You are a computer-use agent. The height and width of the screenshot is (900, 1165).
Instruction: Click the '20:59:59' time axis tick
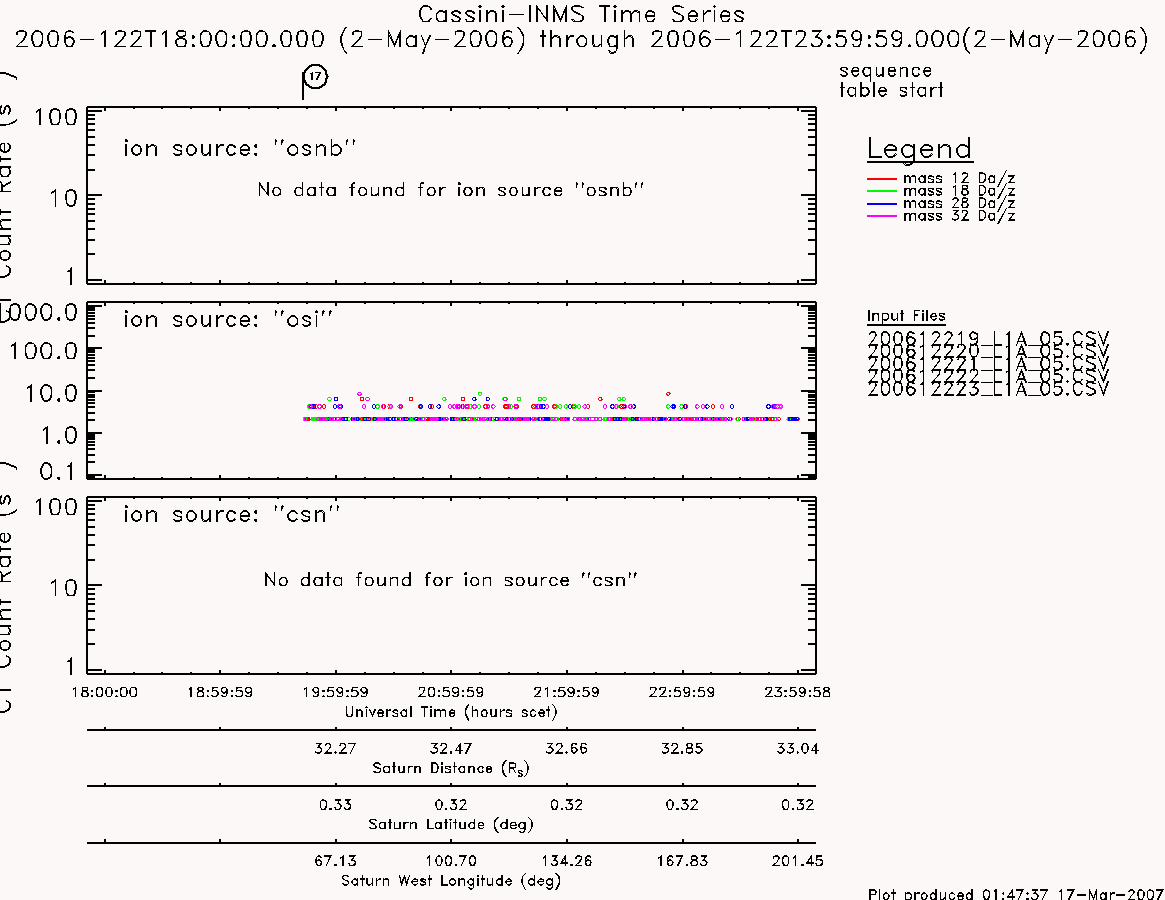pyautogui.click(x=451, y=692)
